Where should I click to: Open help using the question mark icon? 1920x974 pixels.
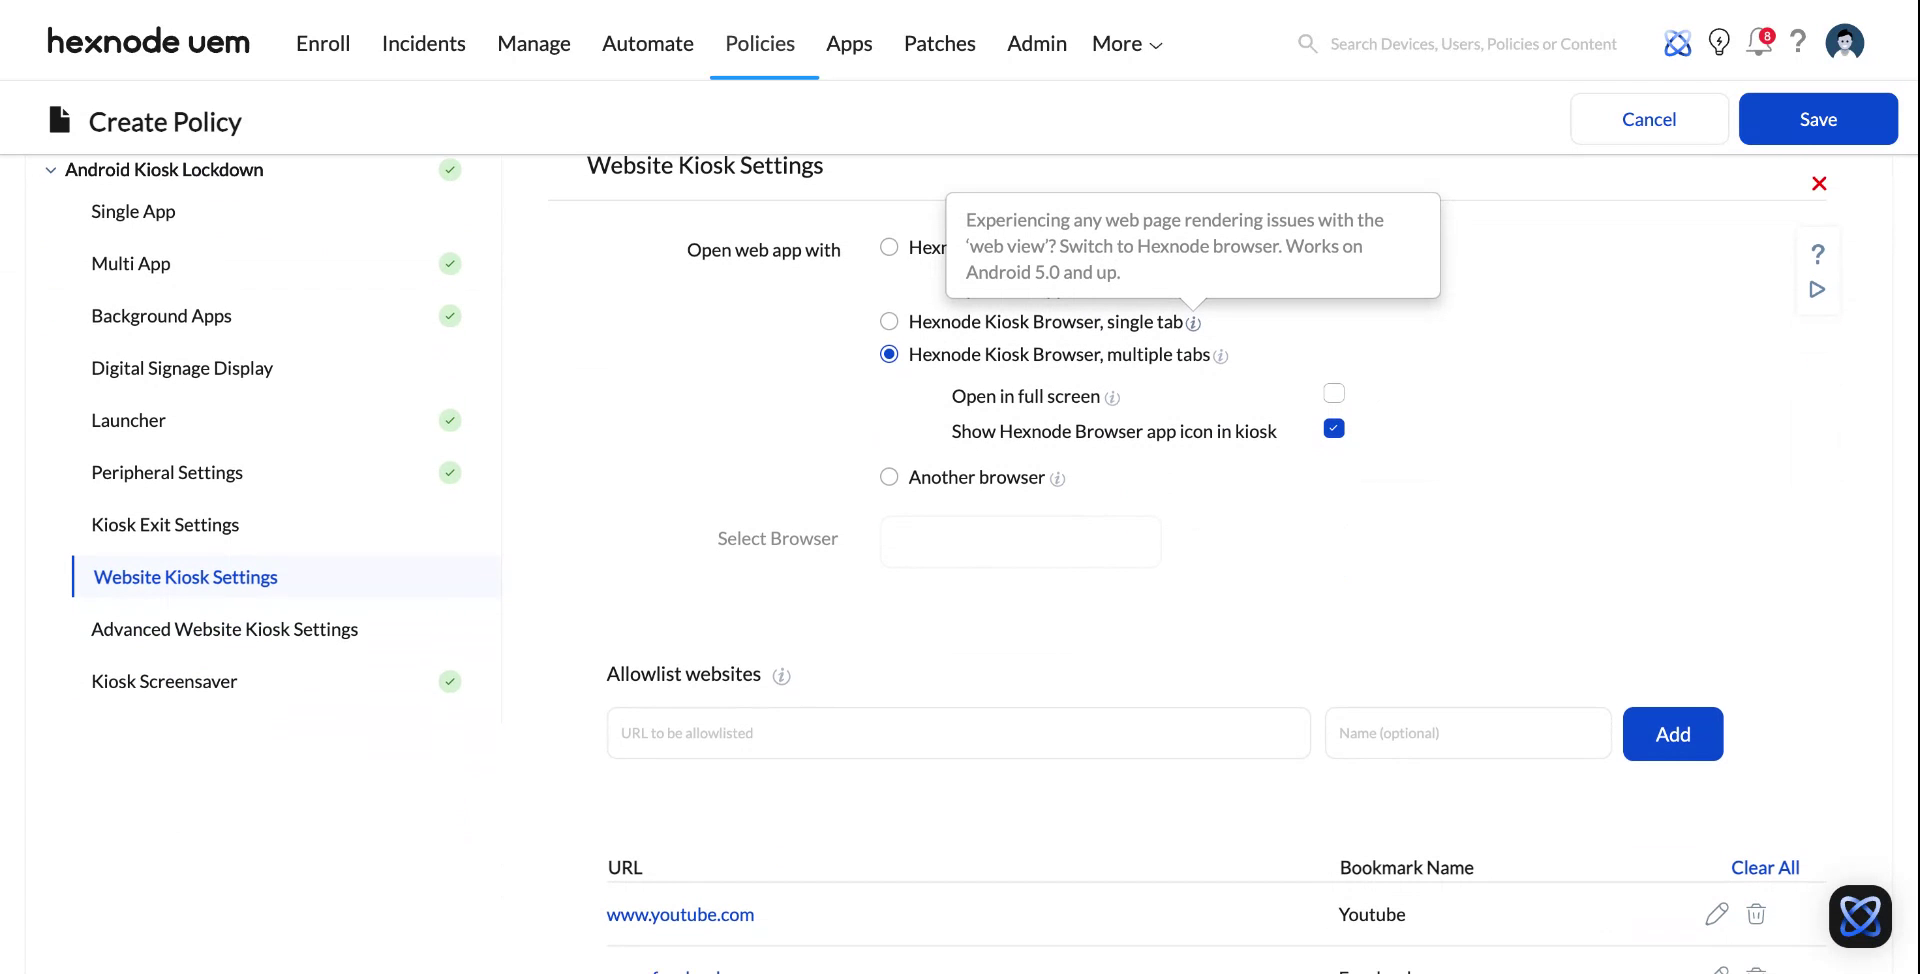1798,42
